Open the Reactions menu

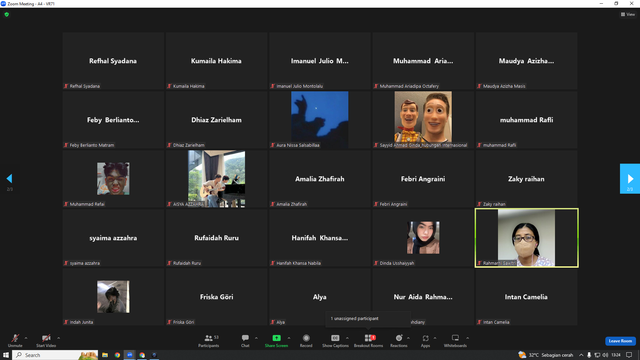pos(399,341)
